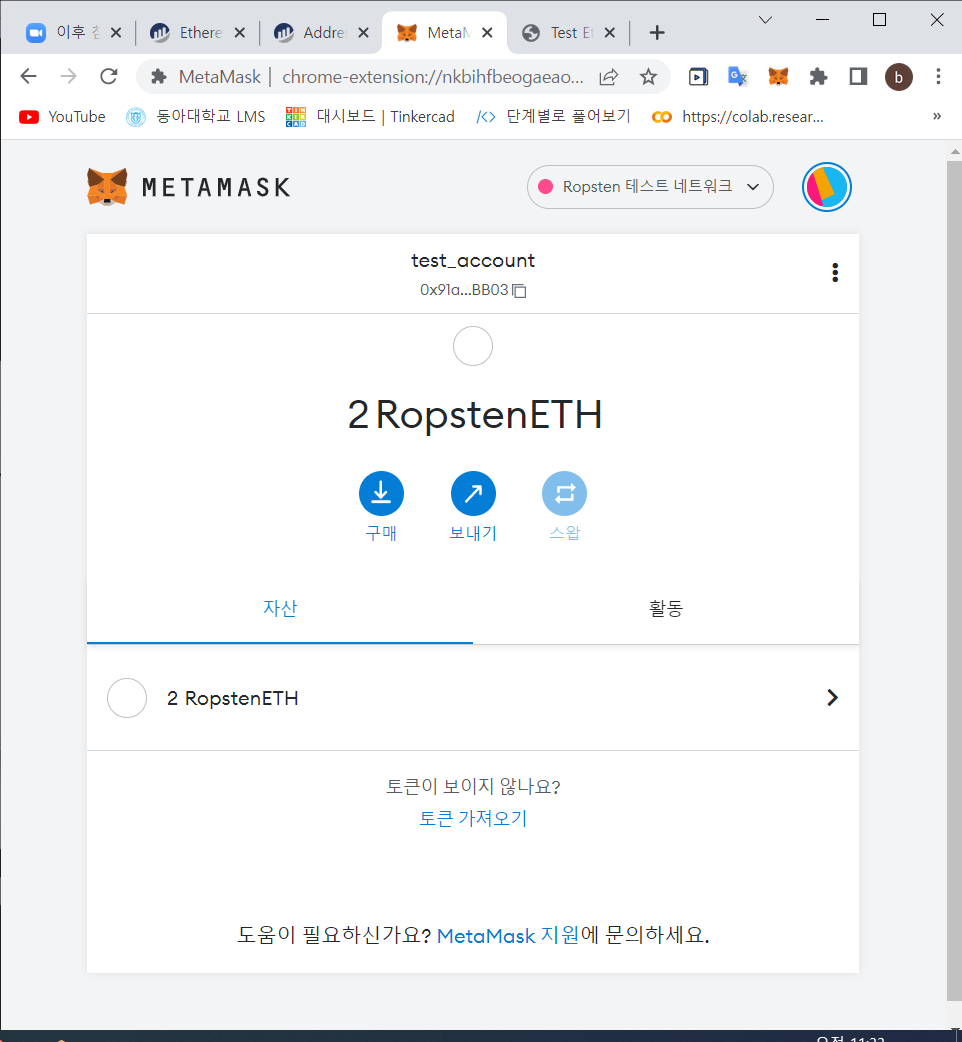Viewport: 962px width, 1042px height.
Task: Bookmark this page with star icon
Action: tap(648, 77)
